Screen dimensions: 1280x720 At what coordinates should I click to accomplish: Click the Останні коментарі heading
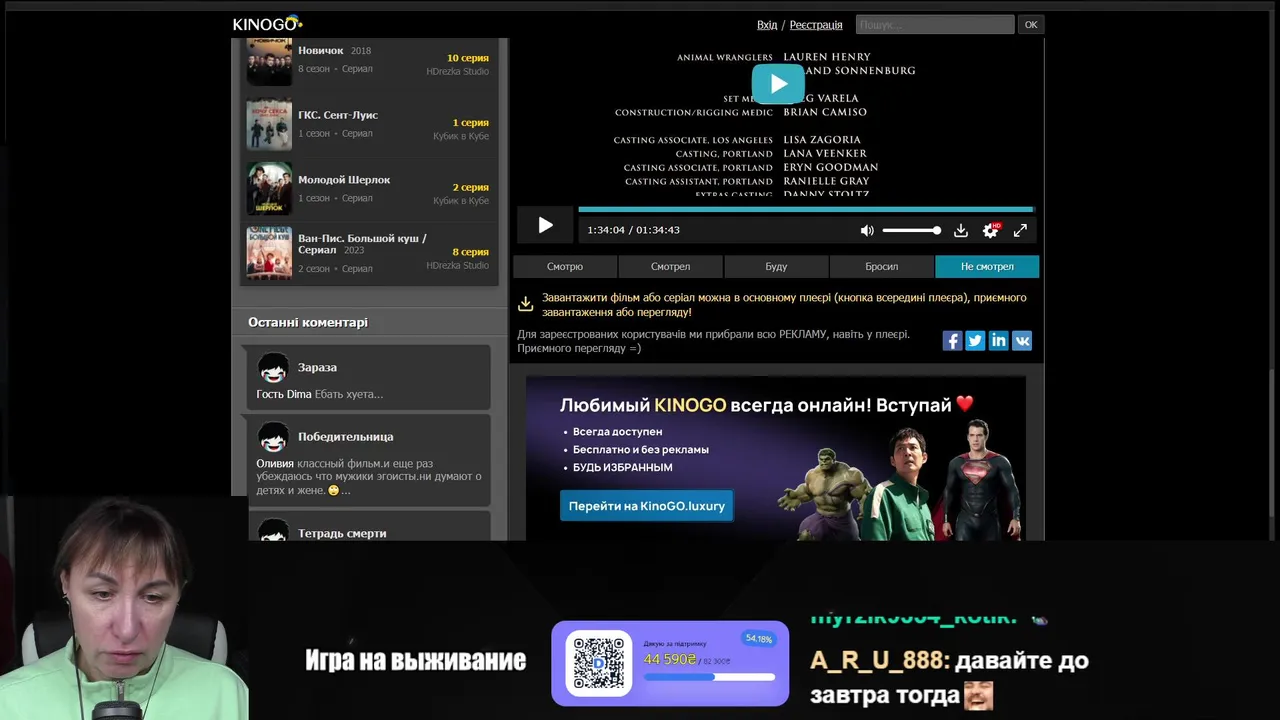[308, 322]
